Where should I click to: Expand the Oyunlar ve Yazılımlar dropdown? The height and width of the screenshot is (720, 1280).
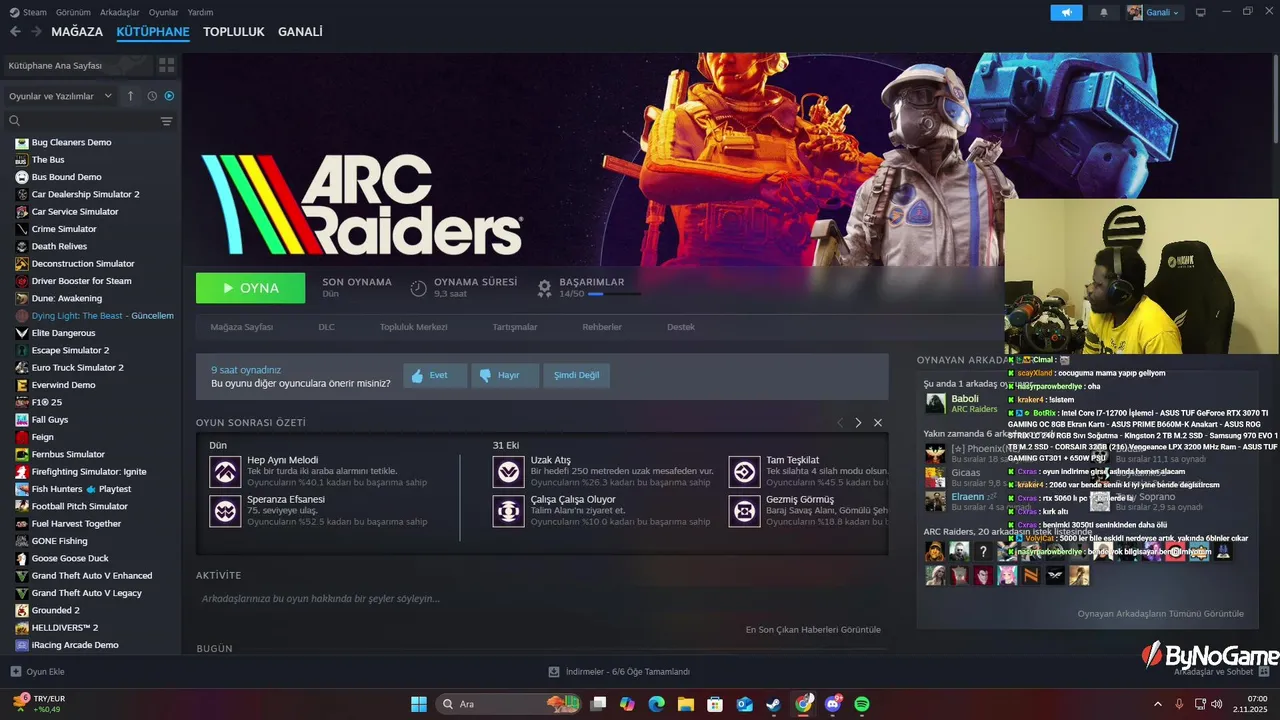60,96
